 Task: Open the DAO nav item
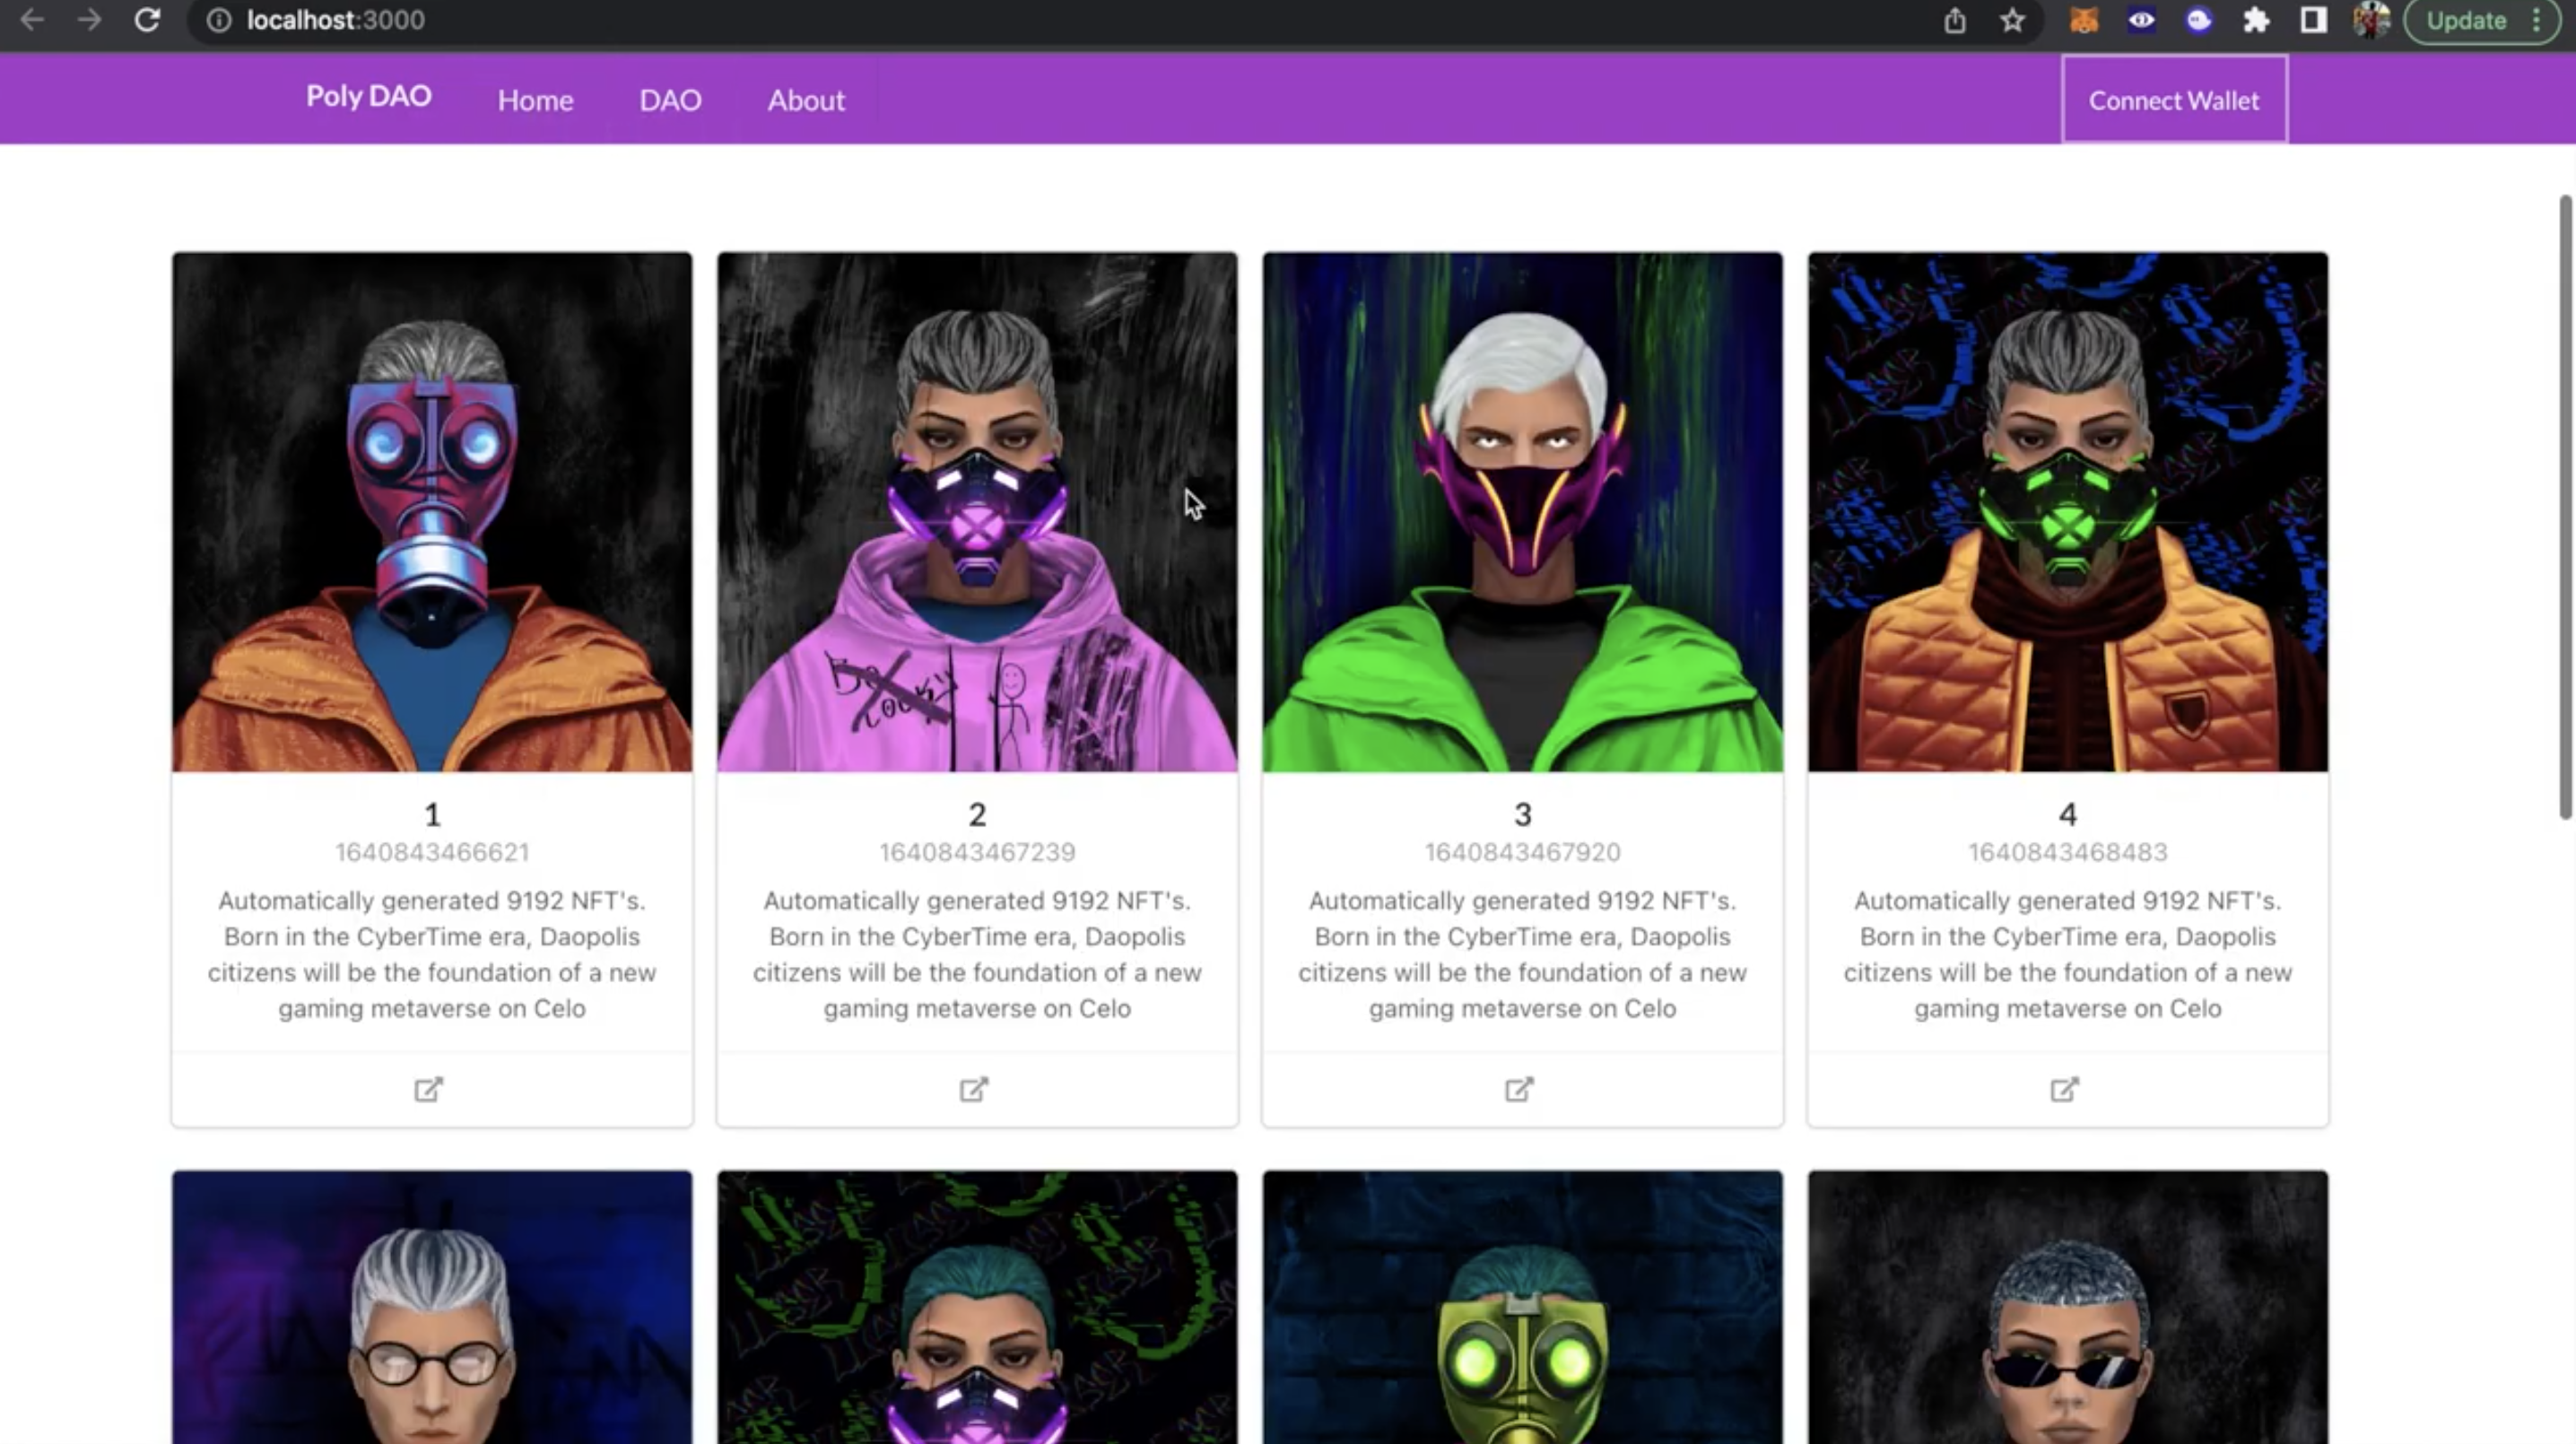click(670, 100)
